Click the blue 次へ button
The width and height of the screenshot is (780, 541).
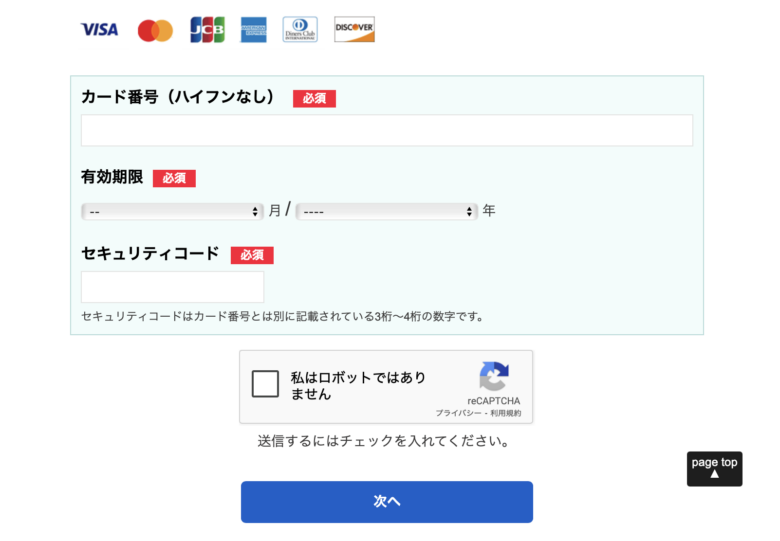pyautogui.click(x=387, y=502)
